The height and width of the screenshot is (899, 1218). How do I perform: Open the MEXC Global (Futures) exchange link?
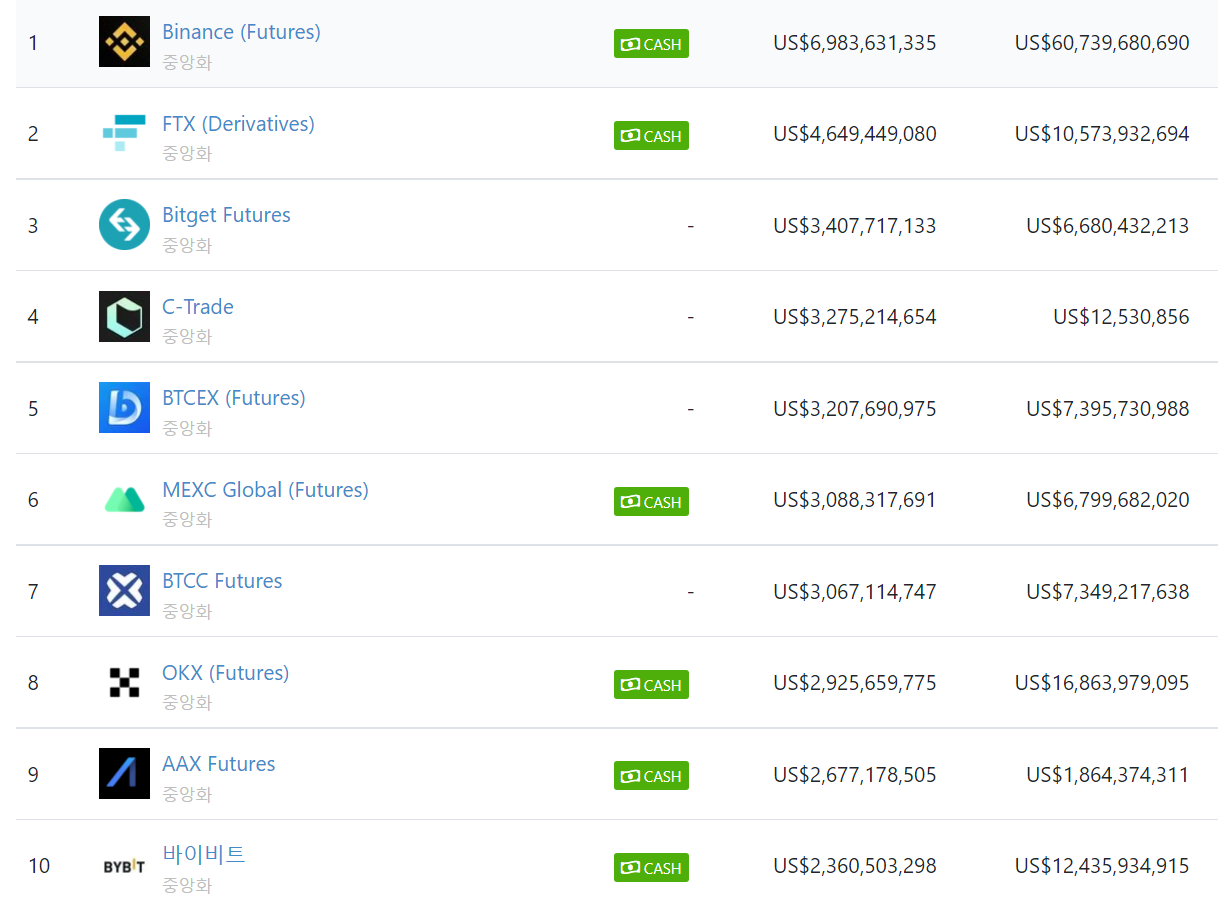pos(265,490)
